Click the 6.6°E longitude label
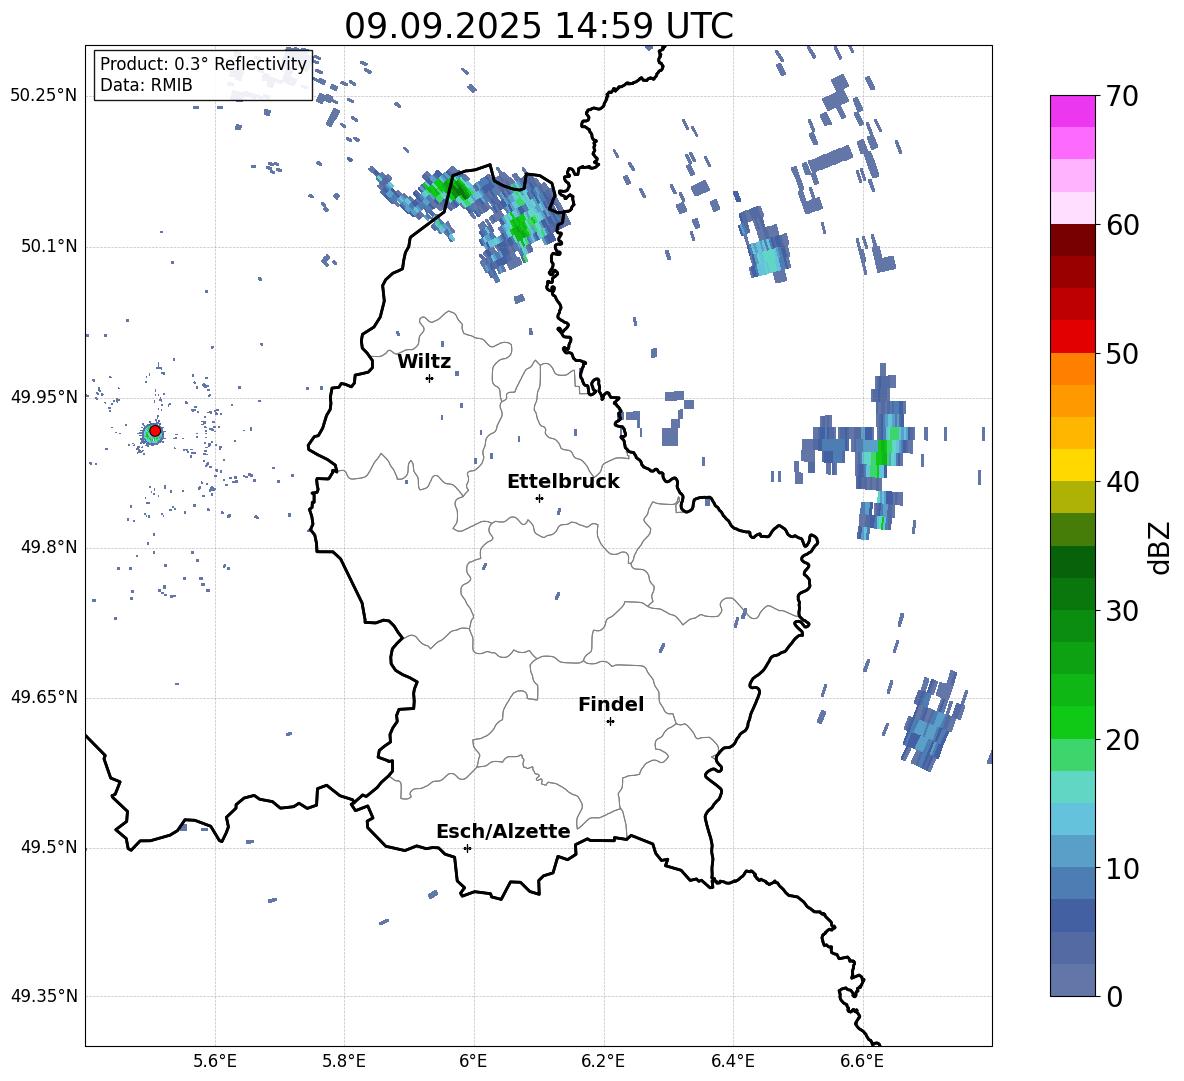This screenshot has width=1184, height=1081. coord(862,1061)
